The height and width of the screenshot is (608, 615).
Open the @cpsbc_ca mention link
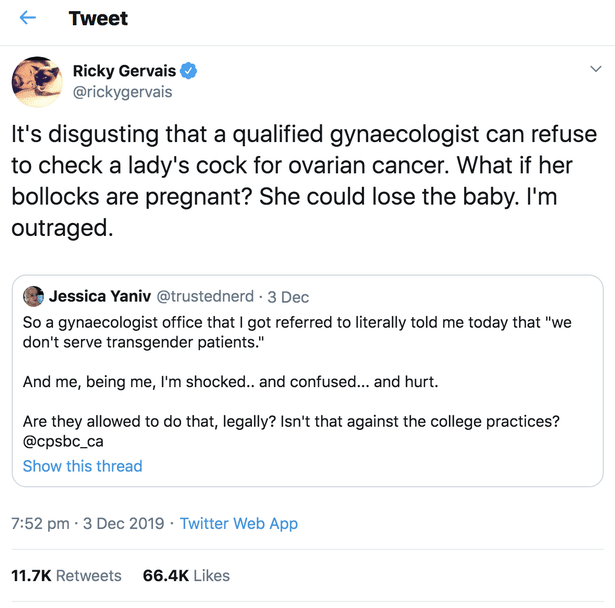(63, 441)
